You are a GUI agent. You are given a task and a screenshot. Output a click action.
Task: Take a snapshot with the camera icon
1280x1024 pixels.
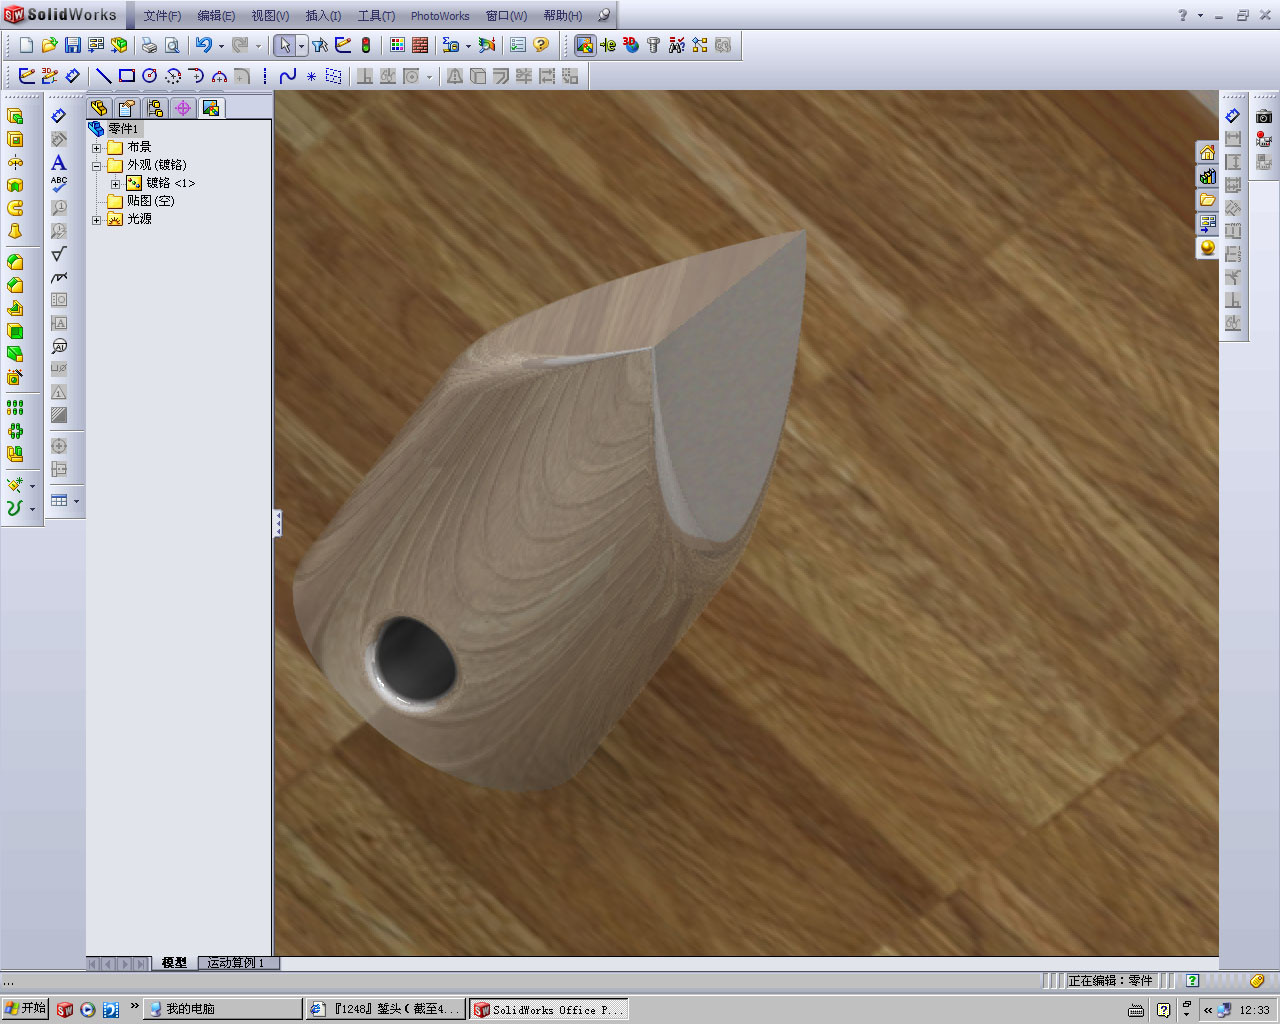click(x=1264, y=117)
